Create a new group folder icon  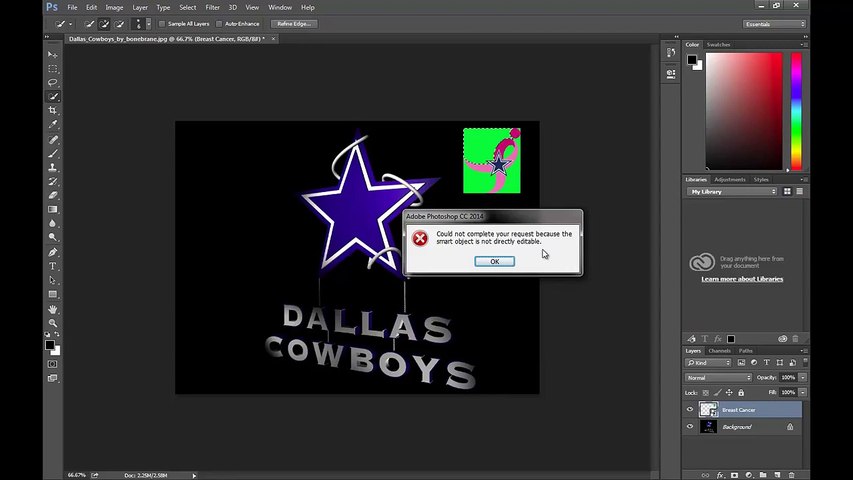click(x=763, y=475)
